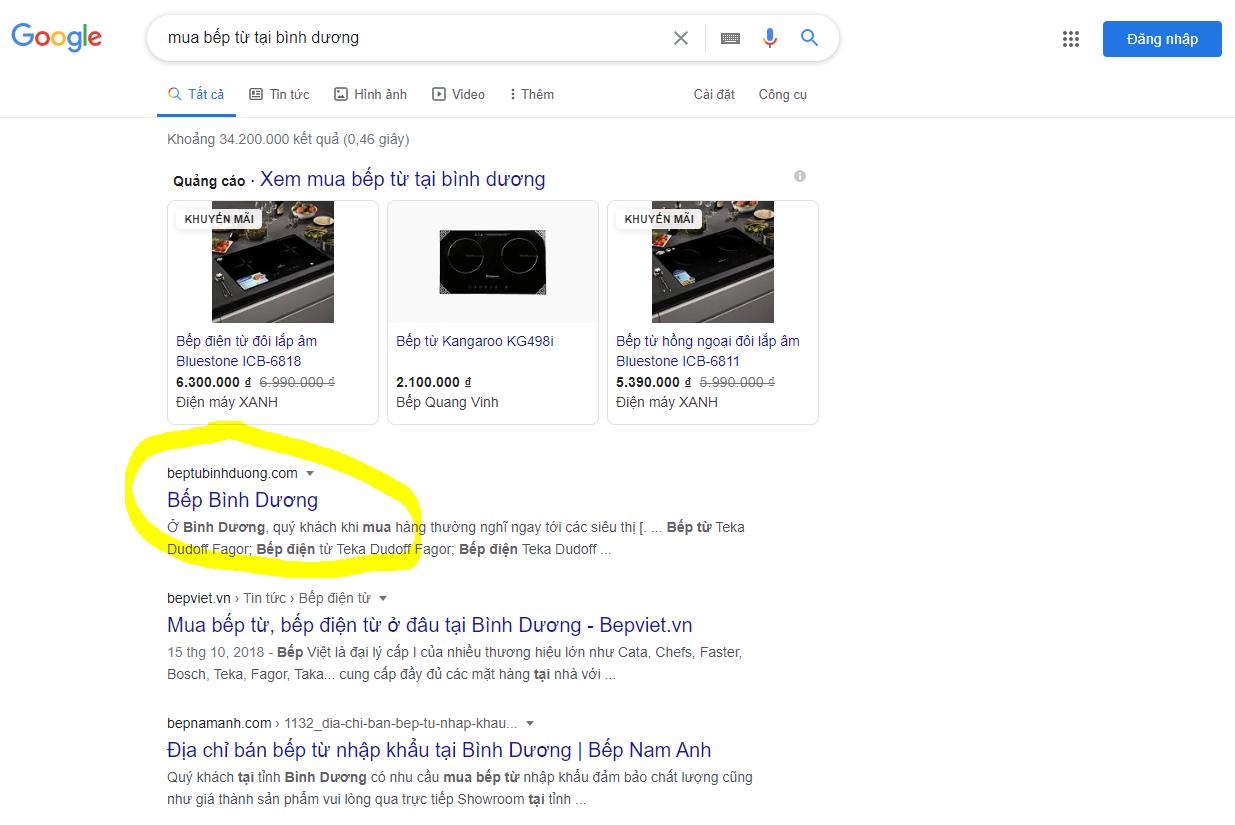1235x825 pixels.
Task: Click the blue search magnifier icon
Action: 809,38
